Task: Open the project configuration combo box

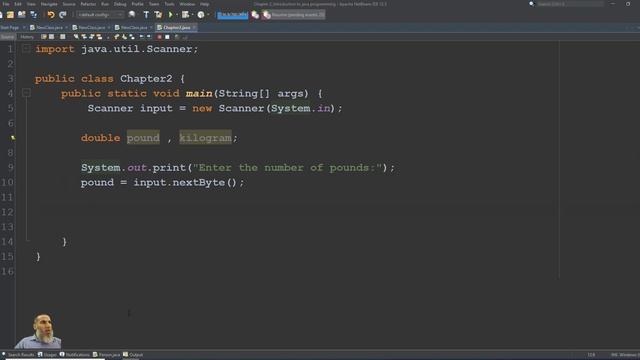Action: tap(100, 15)
